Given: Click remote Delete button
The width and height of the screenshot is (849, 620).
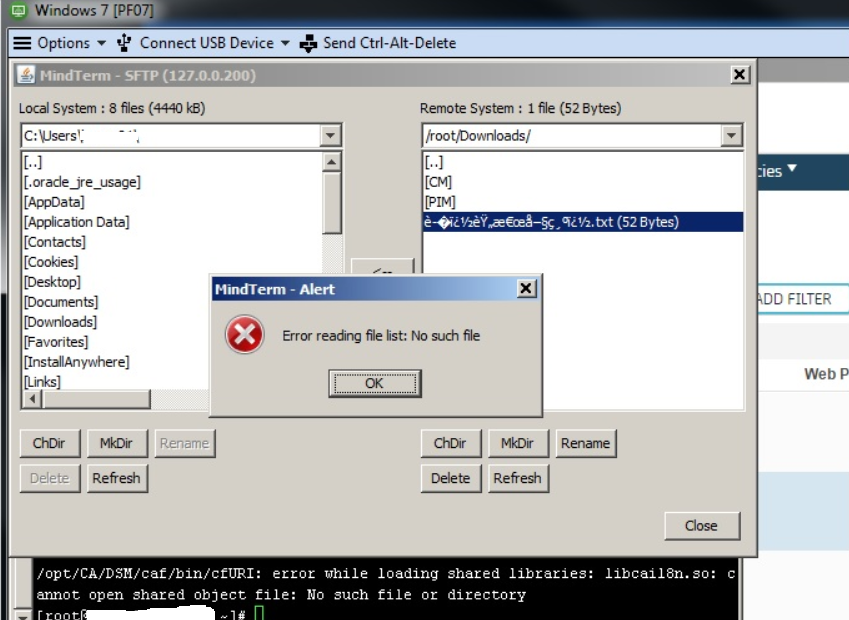Looking at the screenshot, I should [450, 478].
